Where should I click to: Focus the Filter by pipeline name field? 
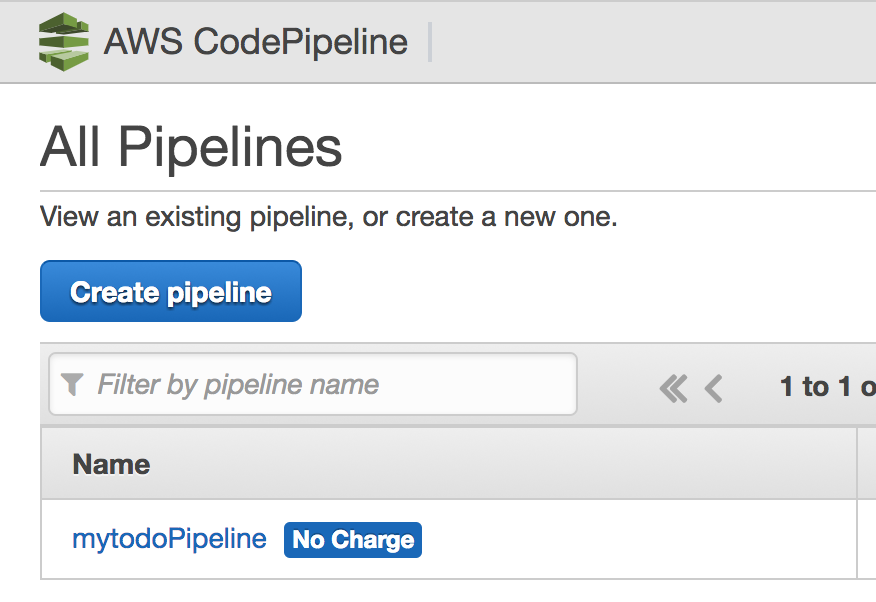point(313,384)
